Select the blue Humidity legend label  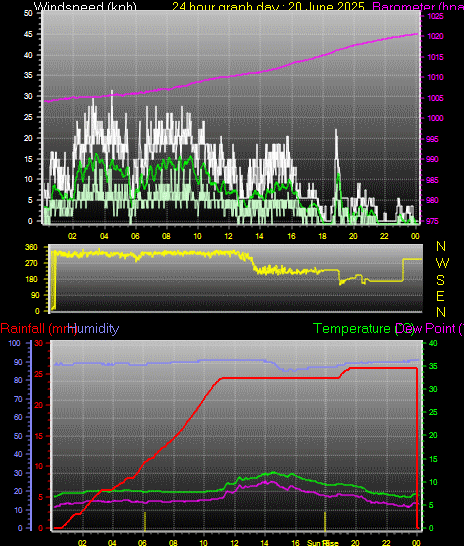93,328
